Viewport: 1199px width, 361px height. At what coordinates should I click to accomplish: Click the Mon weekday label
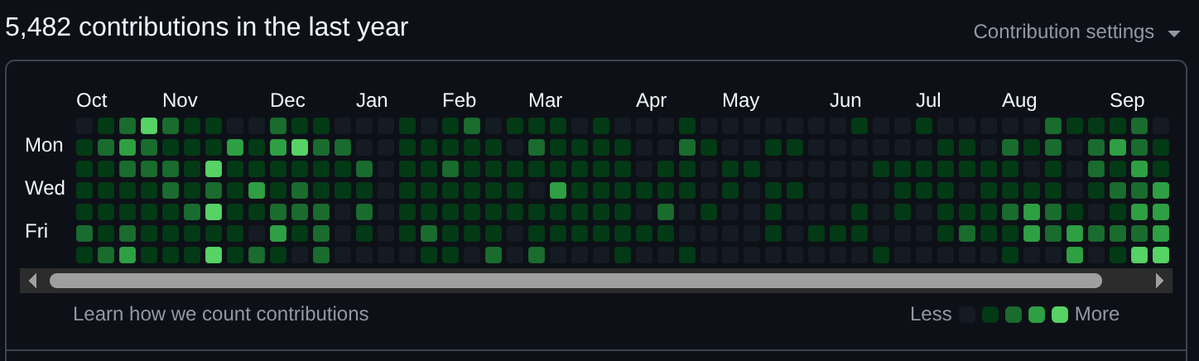(x=44, y=145)
